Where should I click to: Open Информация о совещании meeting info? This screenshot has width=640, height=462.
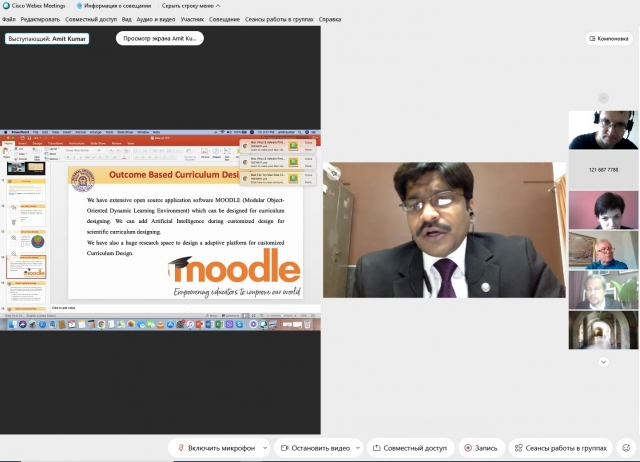pos(113,6)
